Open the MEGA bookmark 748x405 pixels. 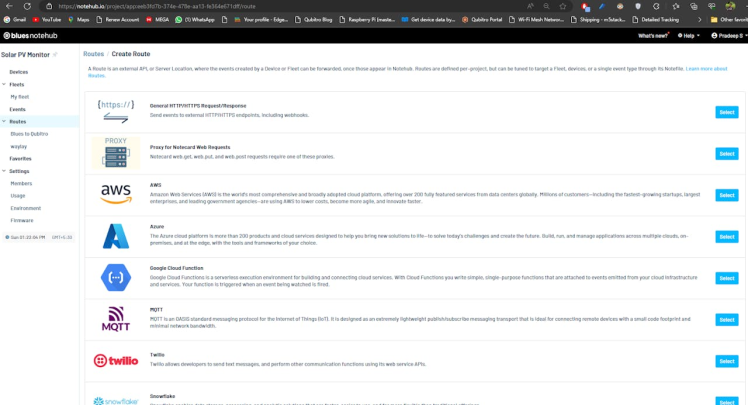click(x=157, y=20)
